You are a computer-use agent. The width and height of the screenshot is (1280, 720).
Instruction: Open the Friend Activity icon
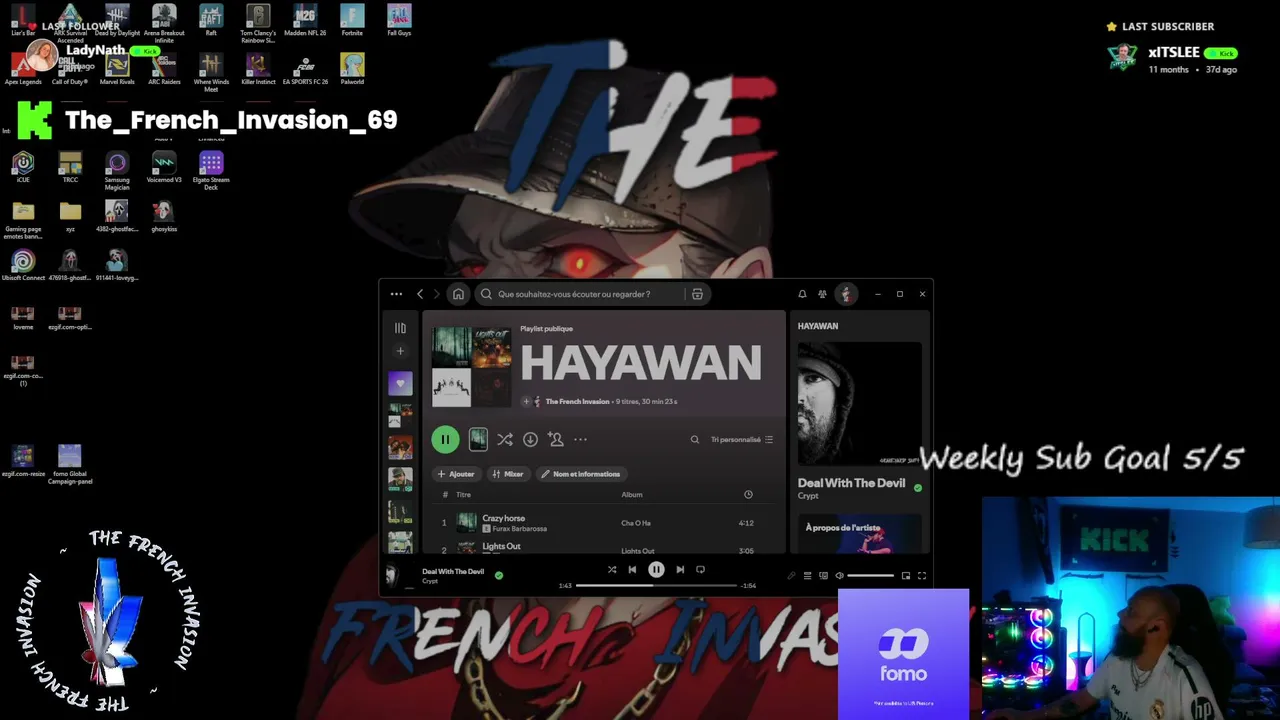822,294
